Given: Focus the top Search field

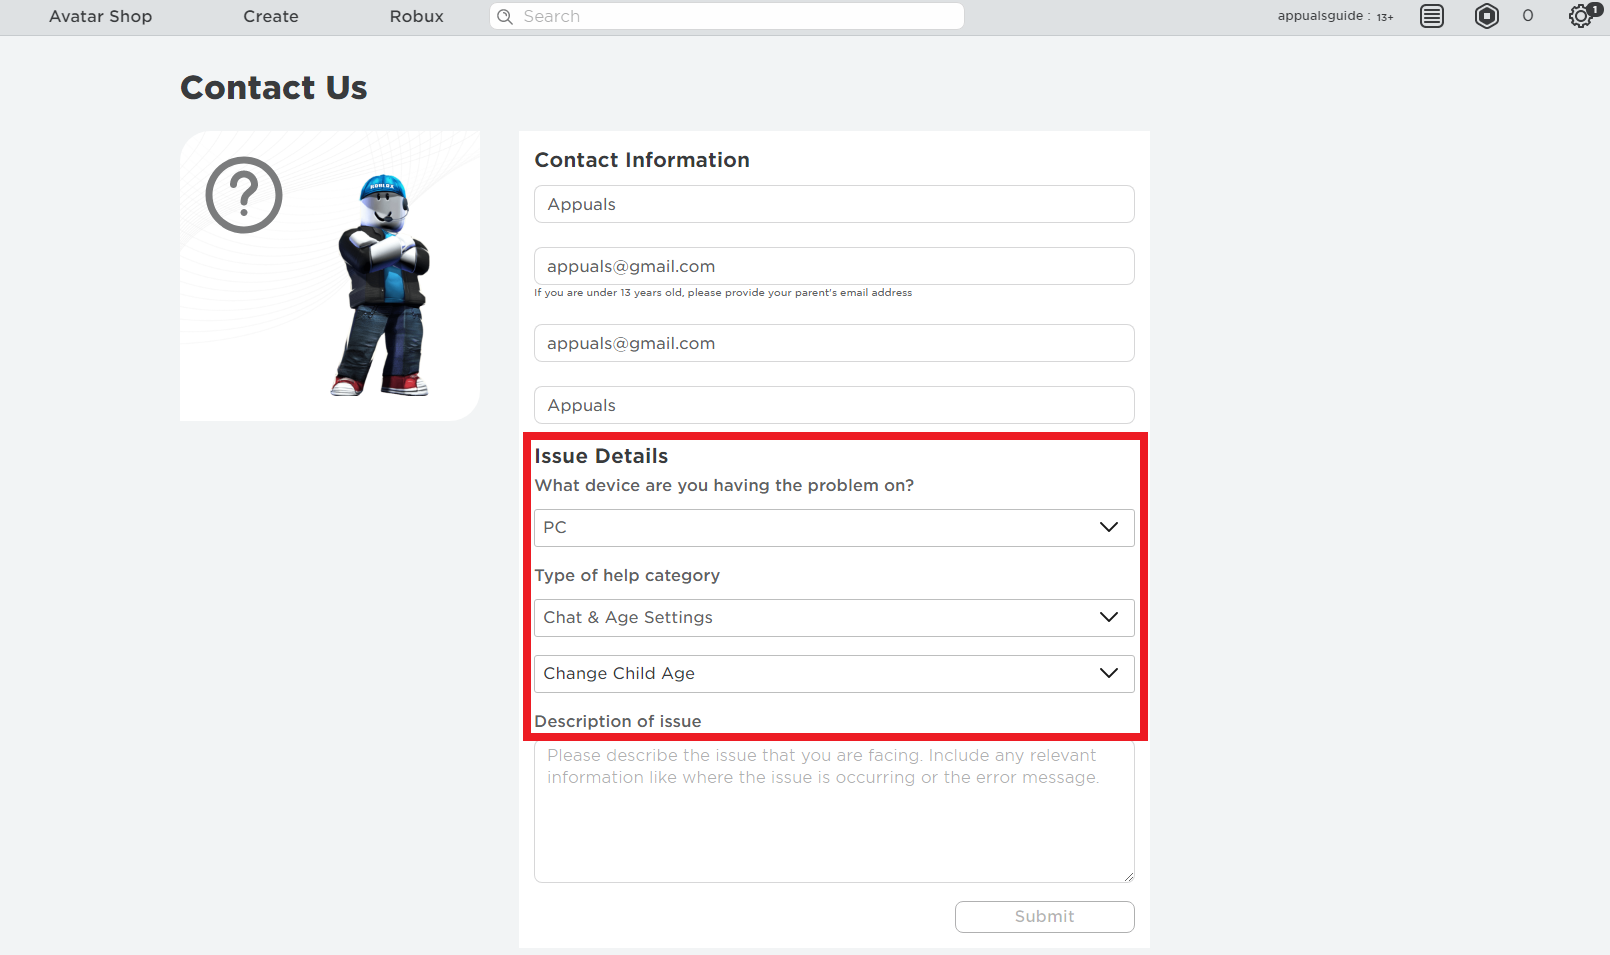Looking at the screenshot, I should pyautogui.click(x=727, y=16).
